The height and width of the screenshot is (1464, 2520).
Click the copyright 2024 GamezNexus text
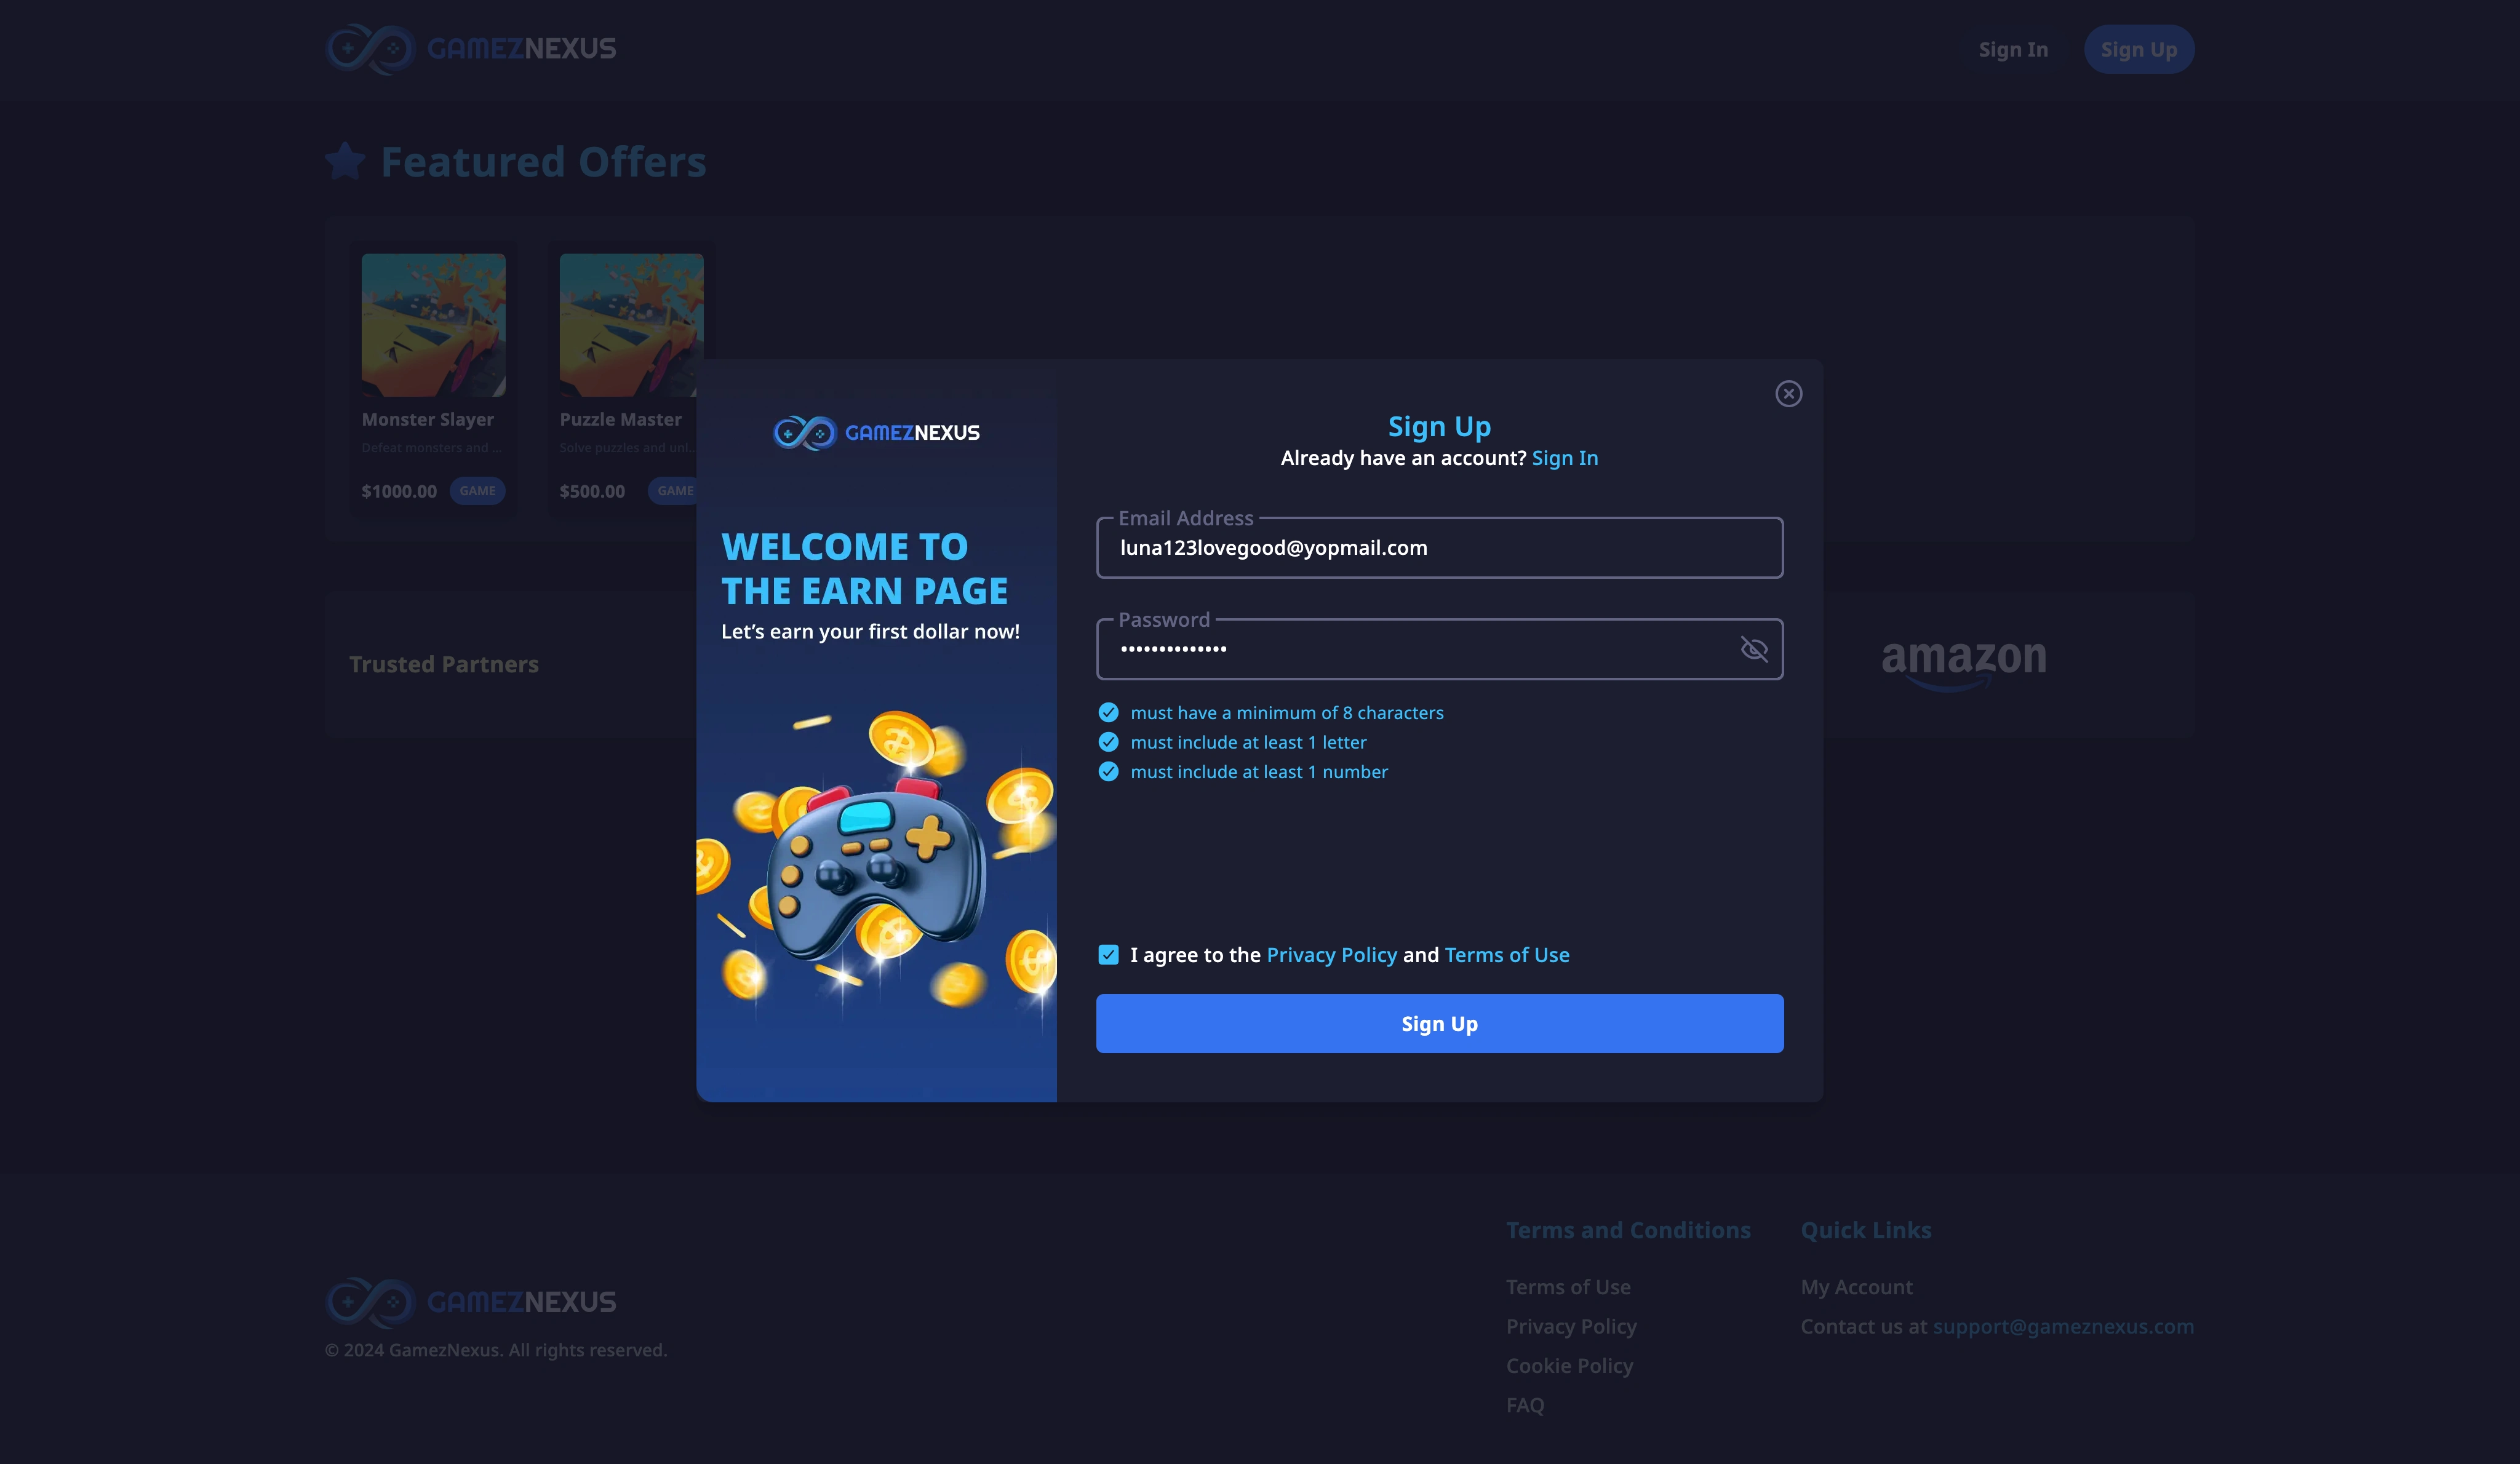click(x=496, y=1350)
